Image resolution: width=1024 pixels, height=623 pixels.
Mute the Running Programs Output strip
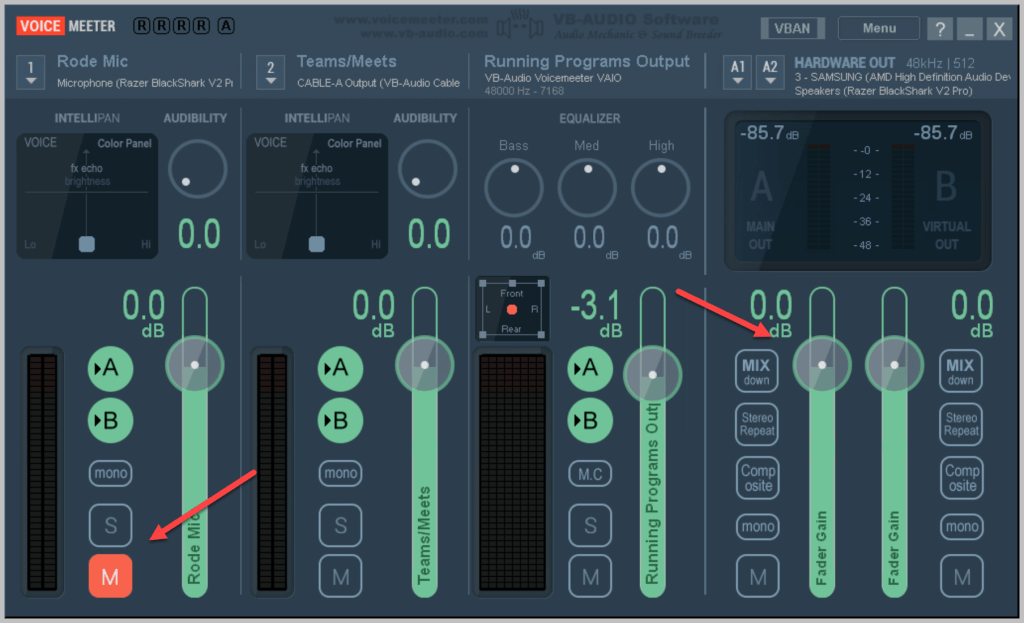point(590,576)
